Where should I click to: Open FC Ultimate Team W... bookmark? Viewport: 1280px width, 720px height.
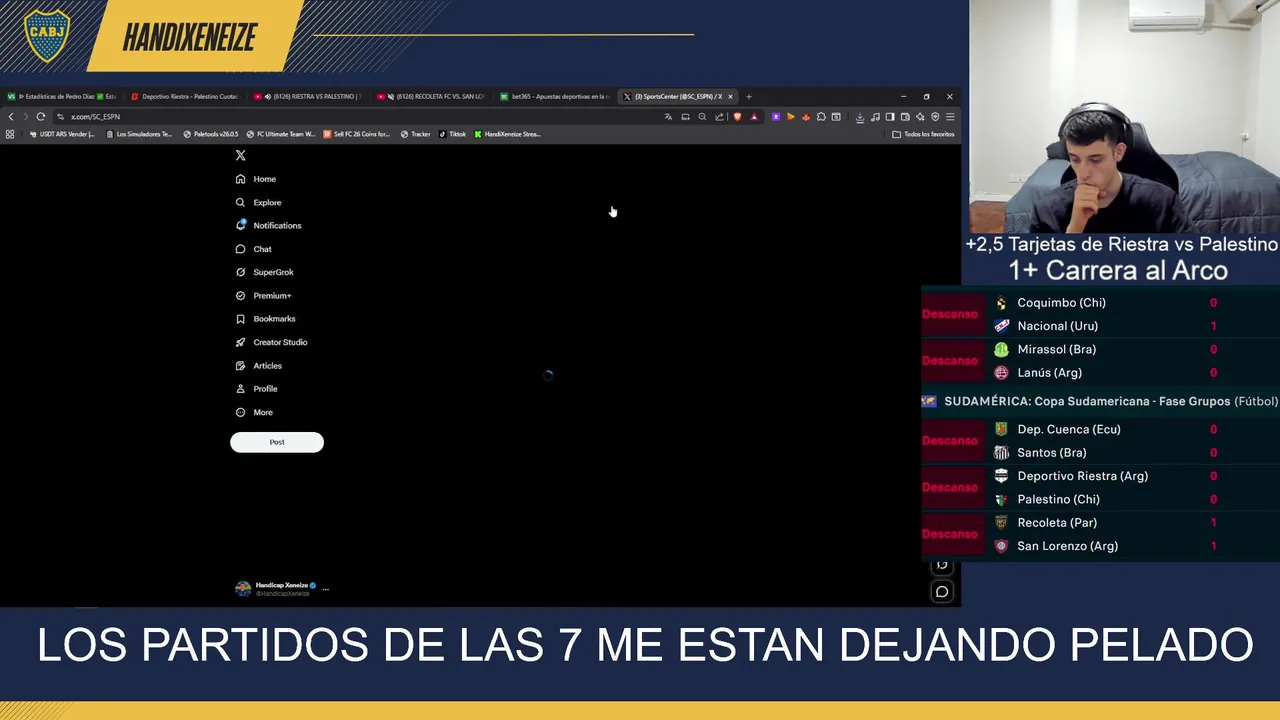[281, 134]
